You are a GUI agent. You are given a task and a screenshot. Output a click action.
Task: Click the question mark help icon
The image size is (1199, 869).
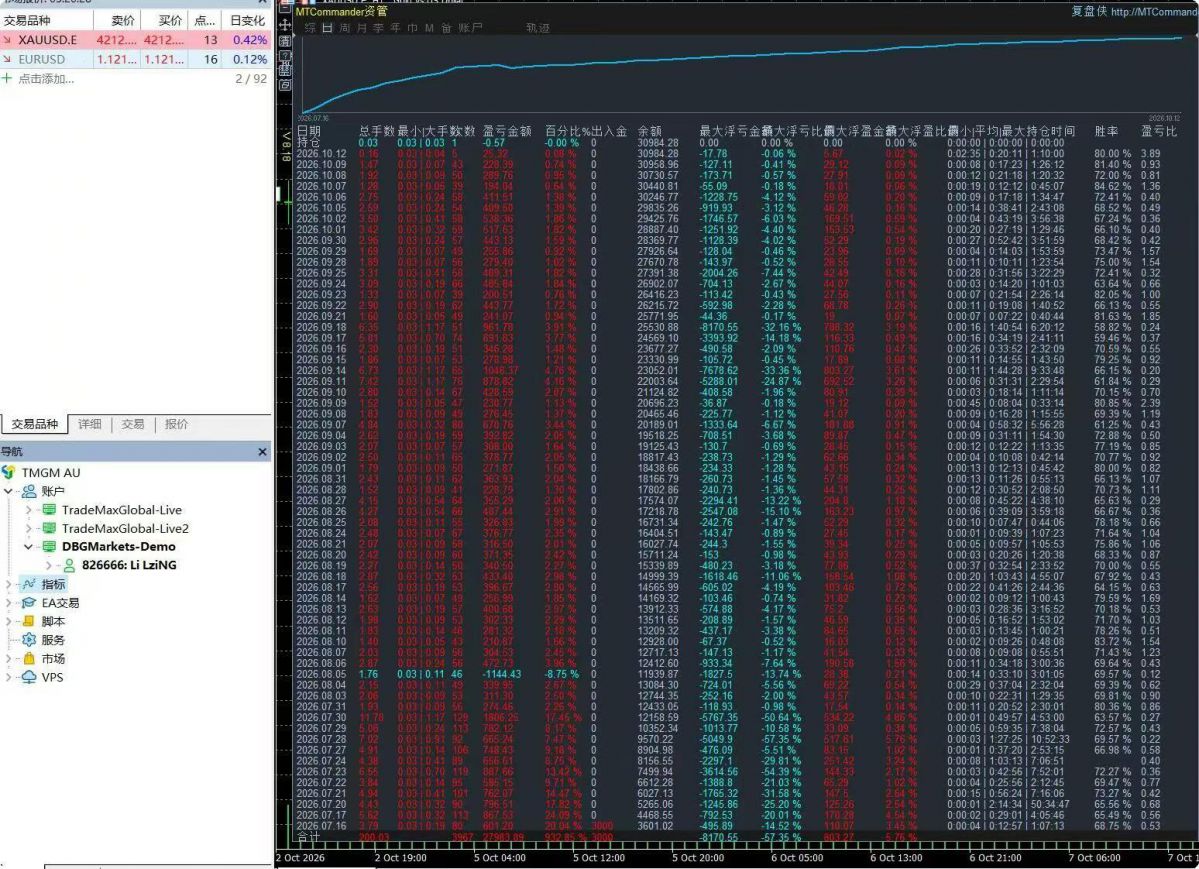[284, 55]
